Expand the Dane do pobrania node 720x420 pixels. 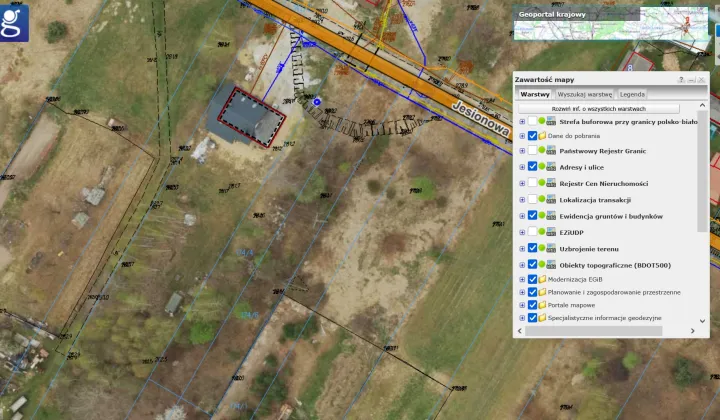coord(522,136)
